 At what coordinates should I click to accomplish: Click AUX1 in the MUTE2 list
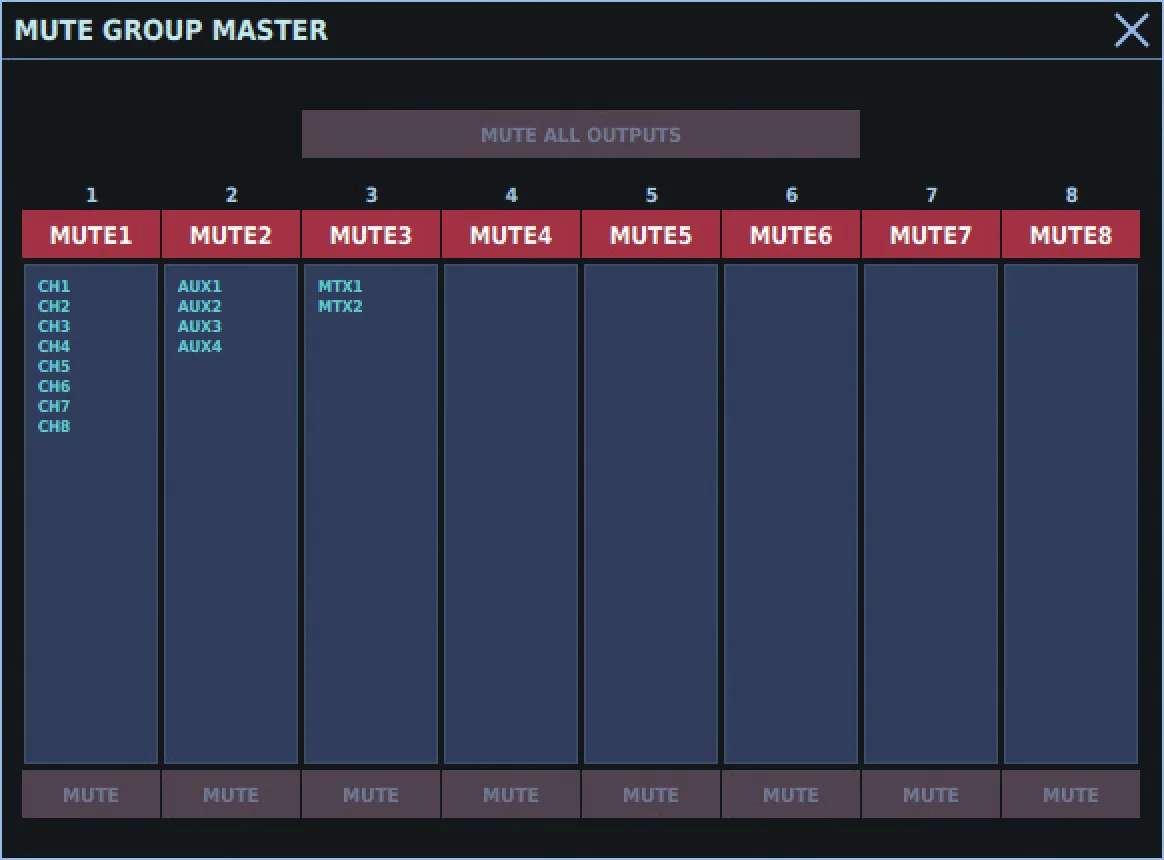200,286
